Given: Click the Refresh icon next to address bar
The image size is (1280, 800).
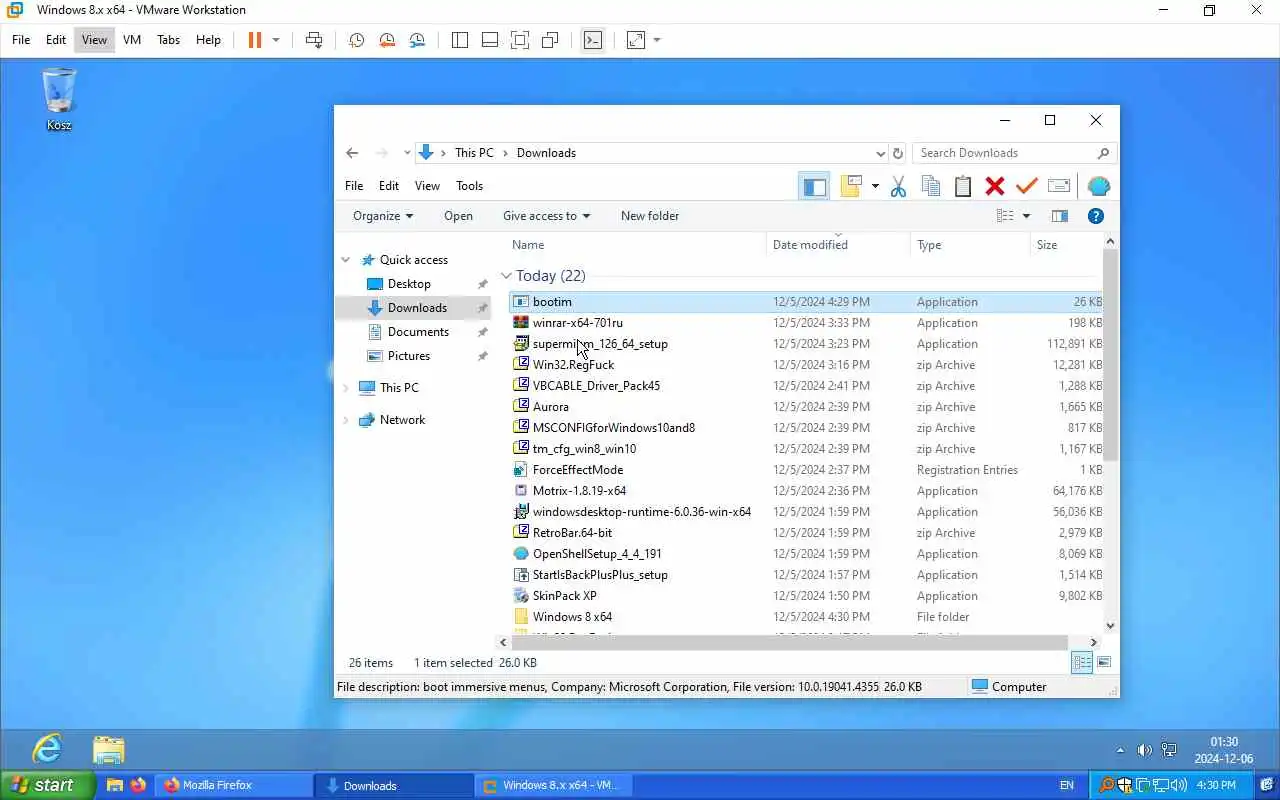Looking at the screenshot, I should point(897,153).
